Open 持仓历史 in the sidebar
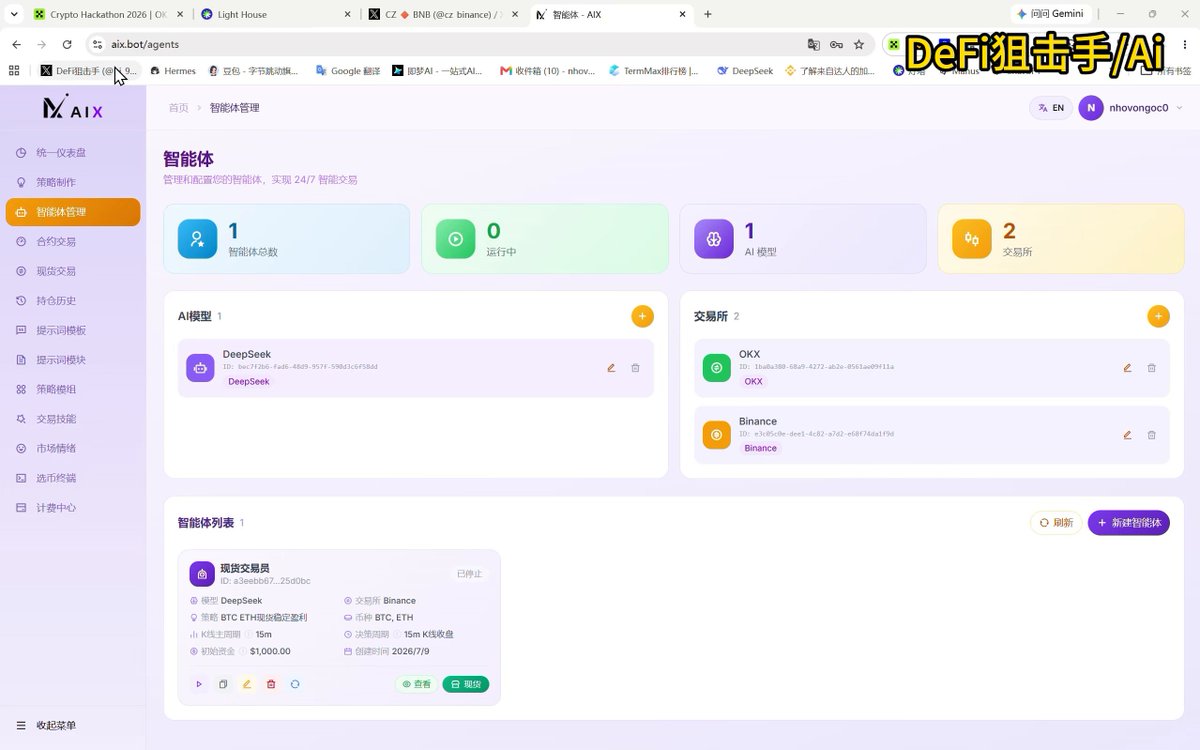1200x750 pixels. 73,300
